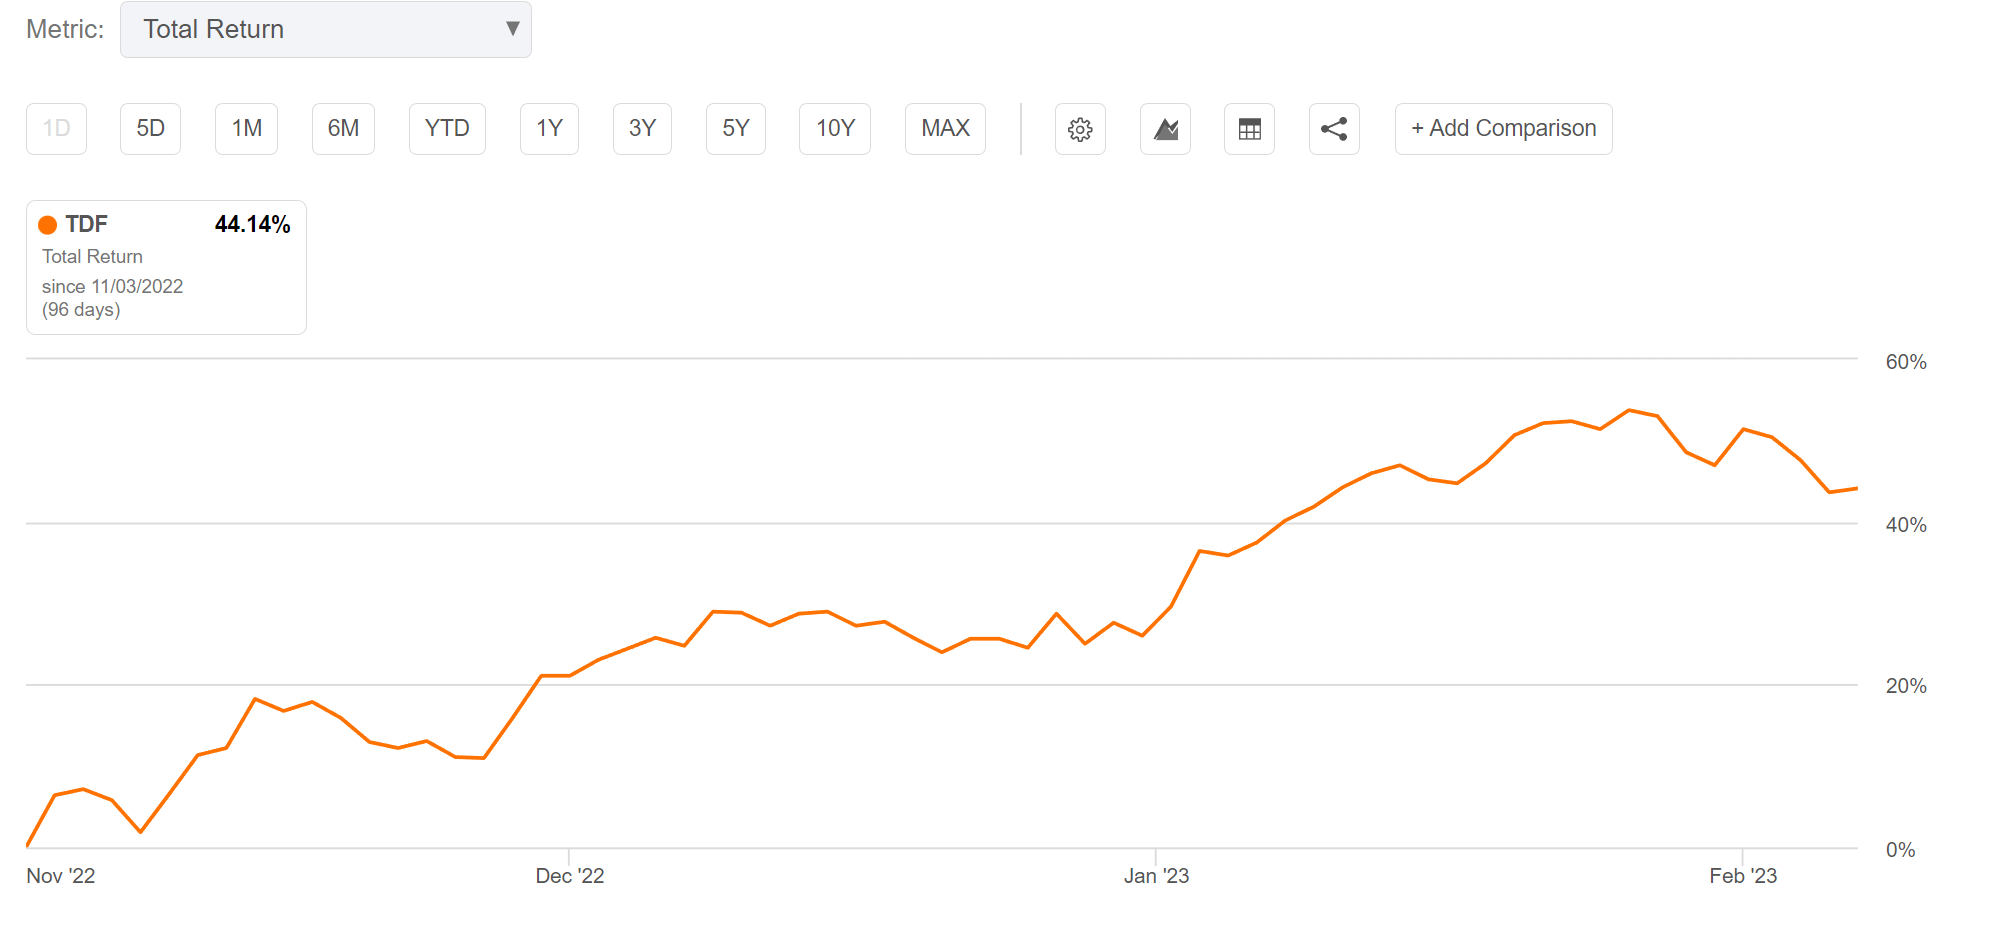
Task: Click the '(96 days)' text
Action: (81, 310)
